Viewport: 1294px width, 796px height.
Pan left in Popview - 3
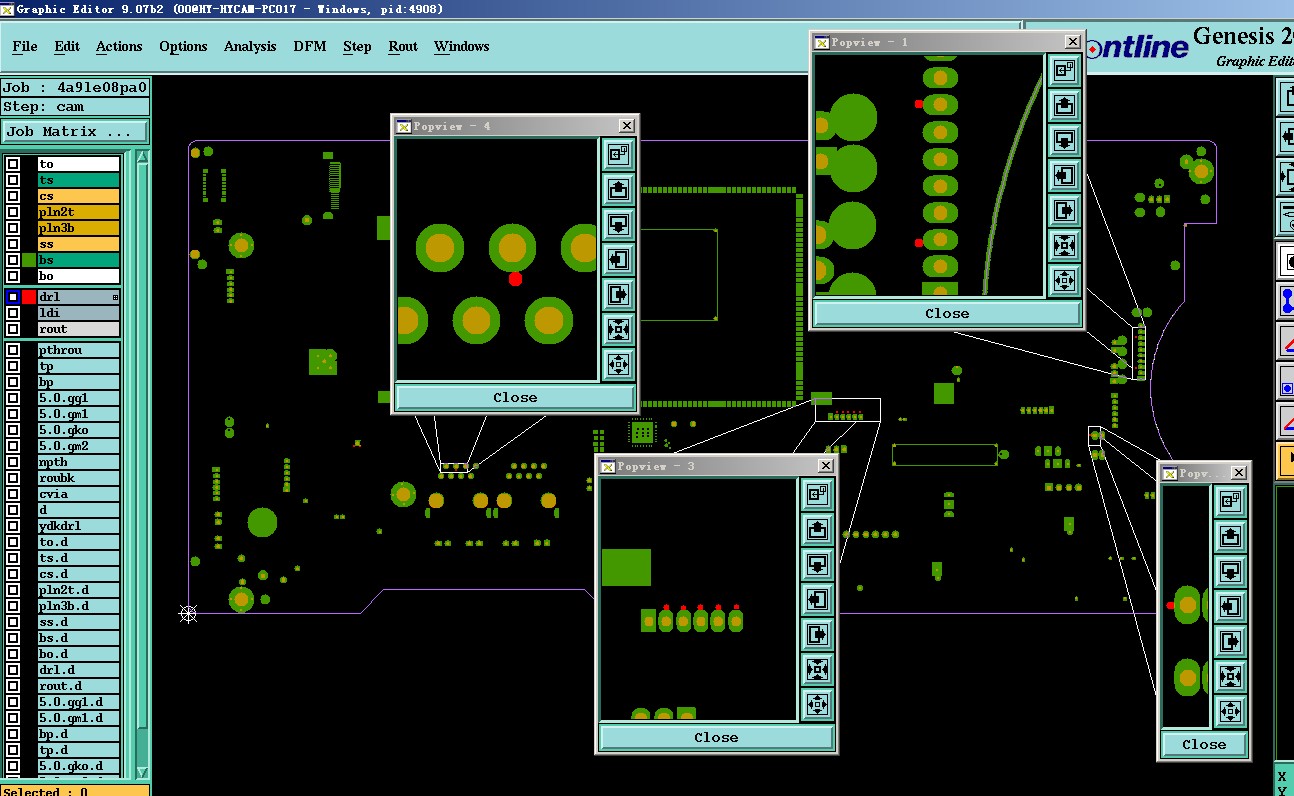click(818, 599)
